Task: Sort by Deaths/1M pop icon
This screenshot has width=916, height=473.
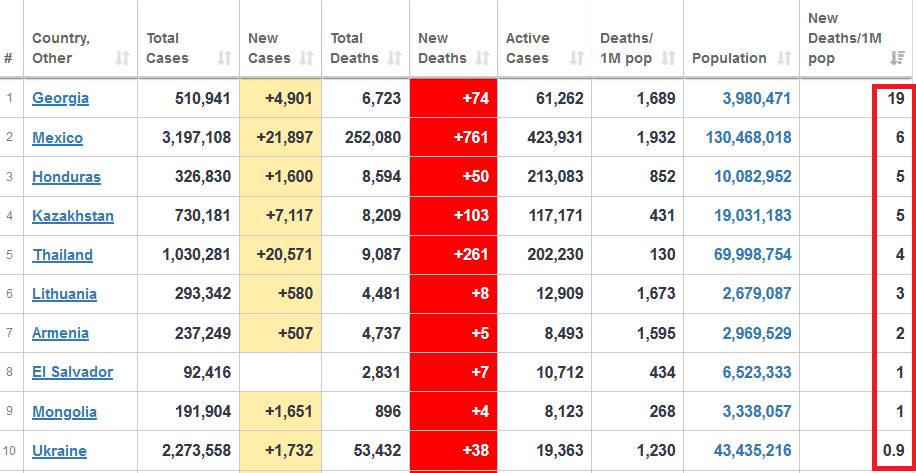Action: [668, 59]
